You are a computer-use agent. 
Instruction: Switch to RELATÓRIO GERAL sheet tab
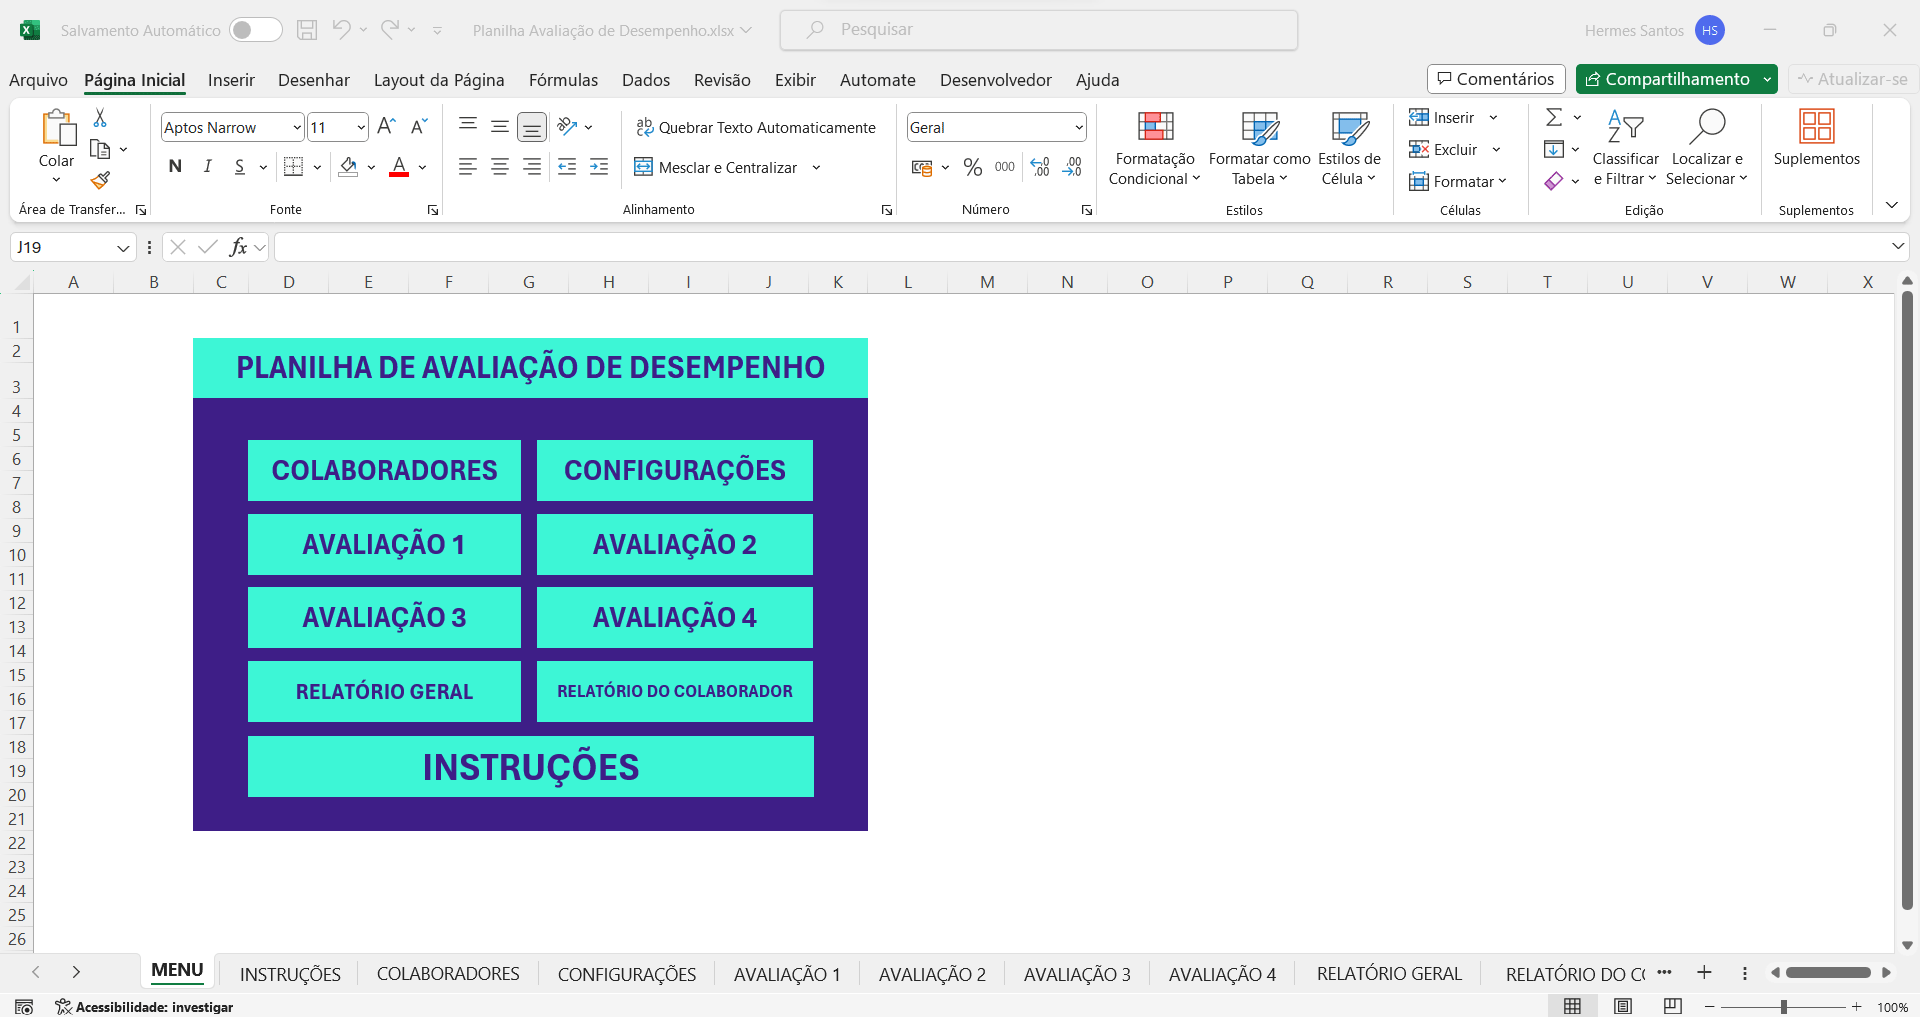(x=1389, y=974)
